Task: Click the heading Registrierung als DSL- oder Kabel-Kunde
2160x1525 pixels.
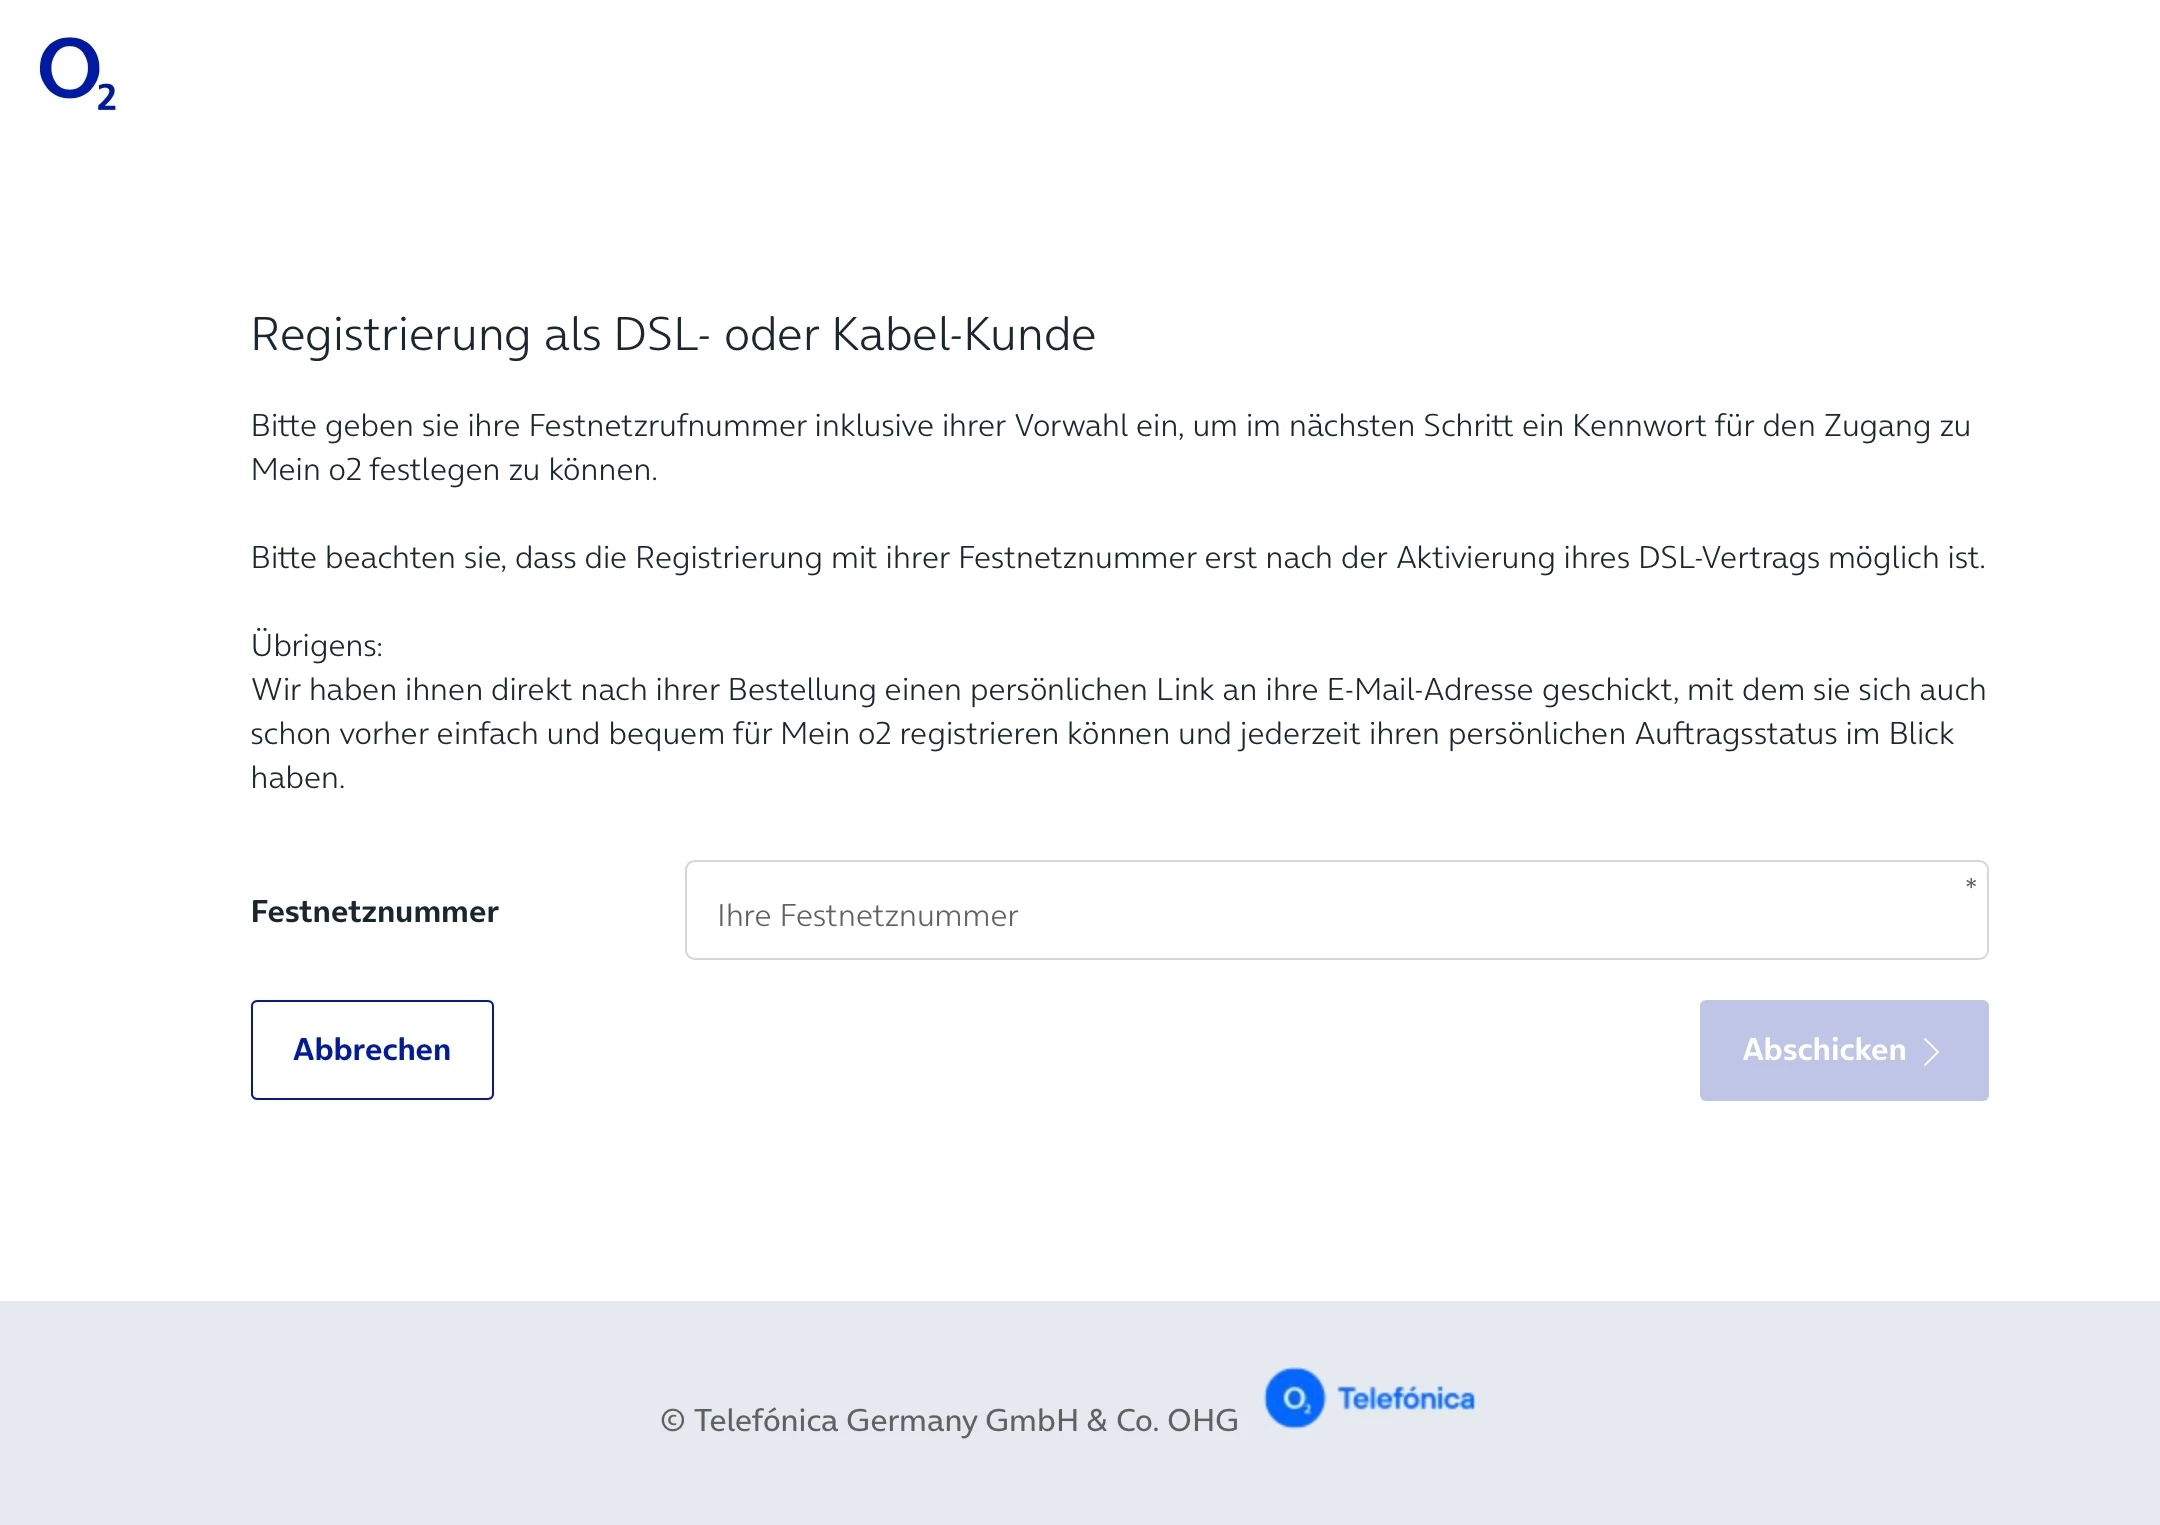Action: pos(672,334)
